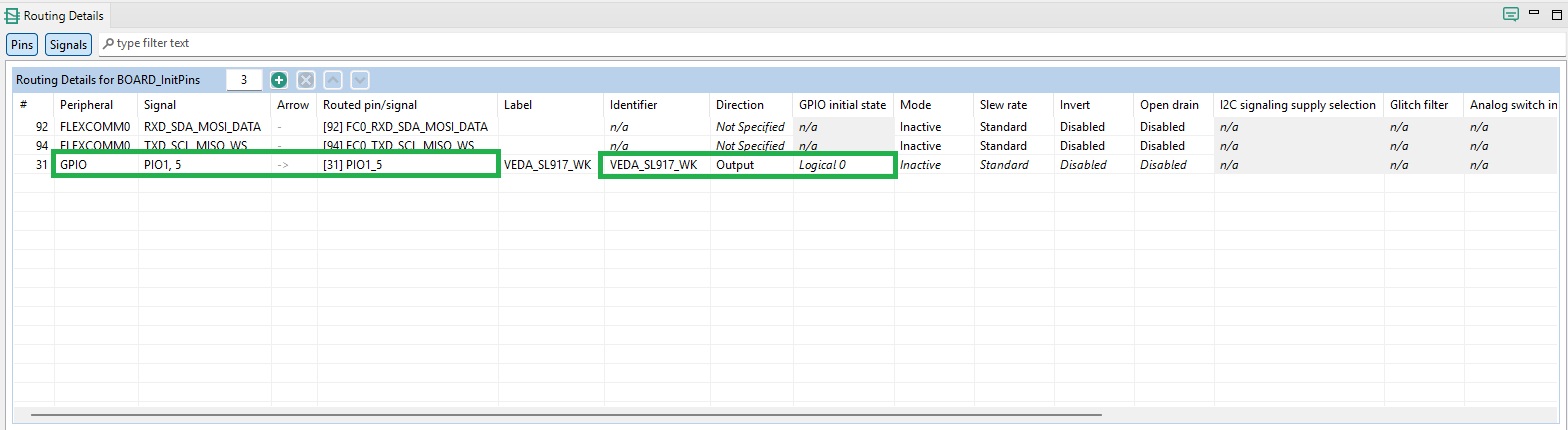1568x430 pixels.
Task: Open Mode cell Inactive in row 92
Action: click(x=934, y=127)
